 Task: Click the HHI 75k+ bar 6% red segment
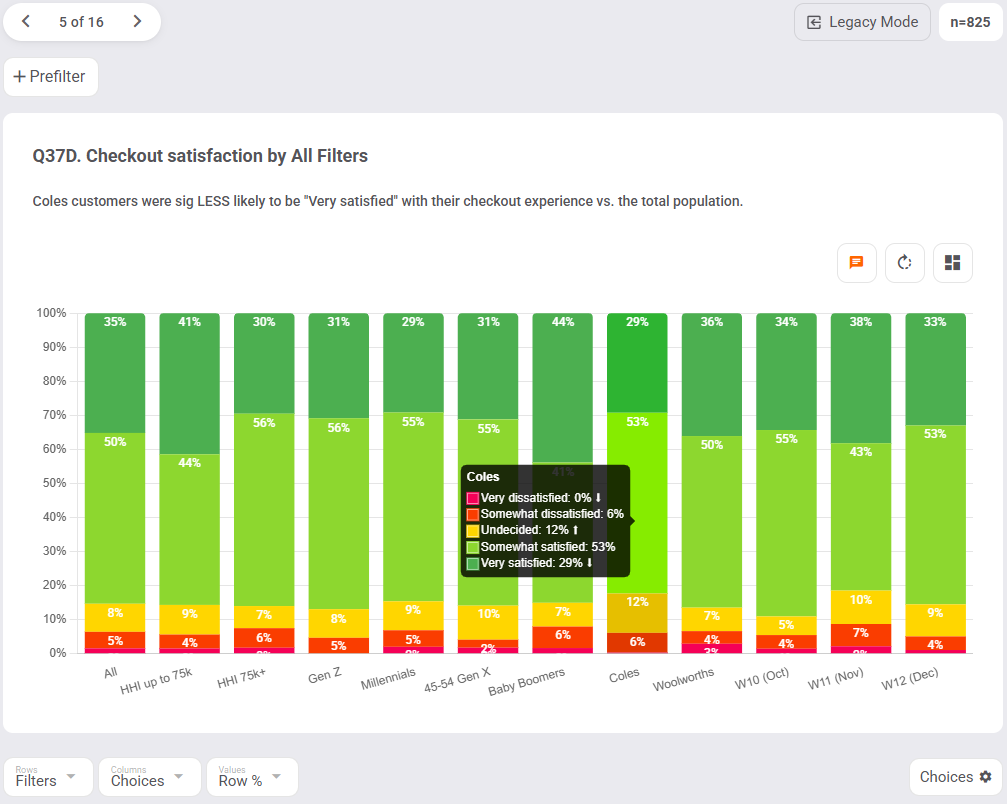coord(264,638)
